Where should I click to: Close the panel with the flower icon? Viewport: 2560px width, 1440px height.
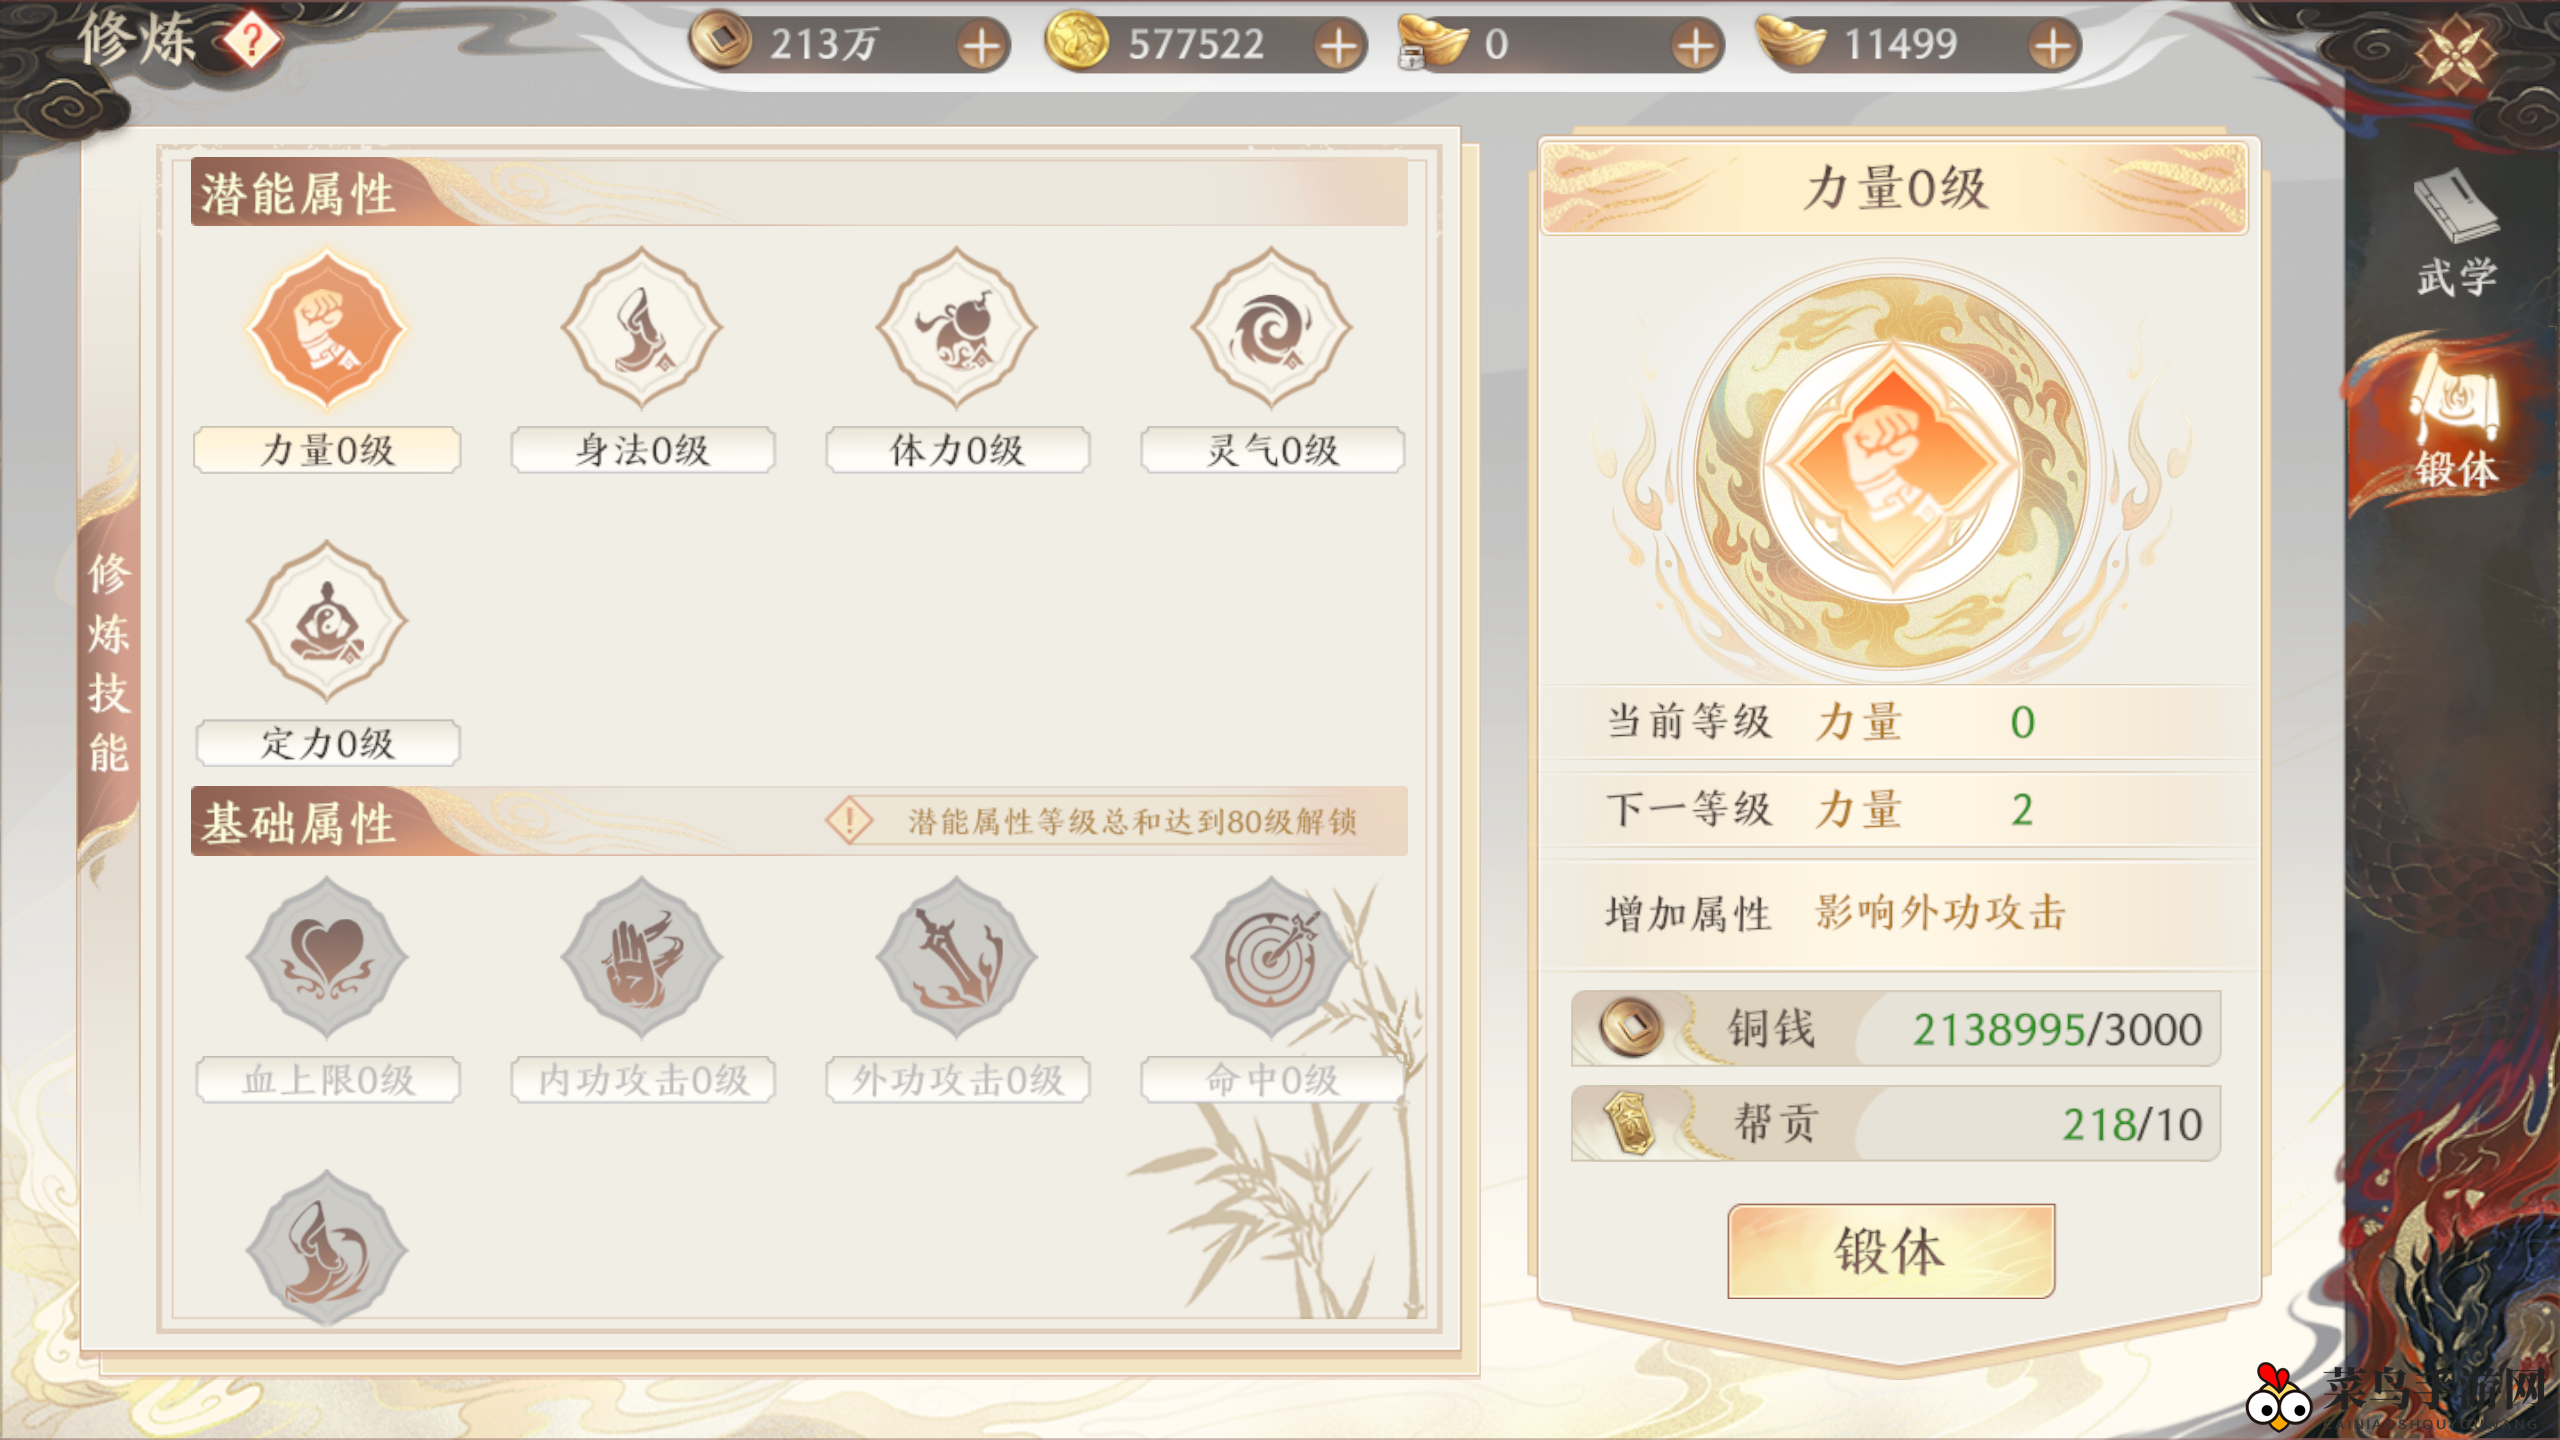point(2454,52)
